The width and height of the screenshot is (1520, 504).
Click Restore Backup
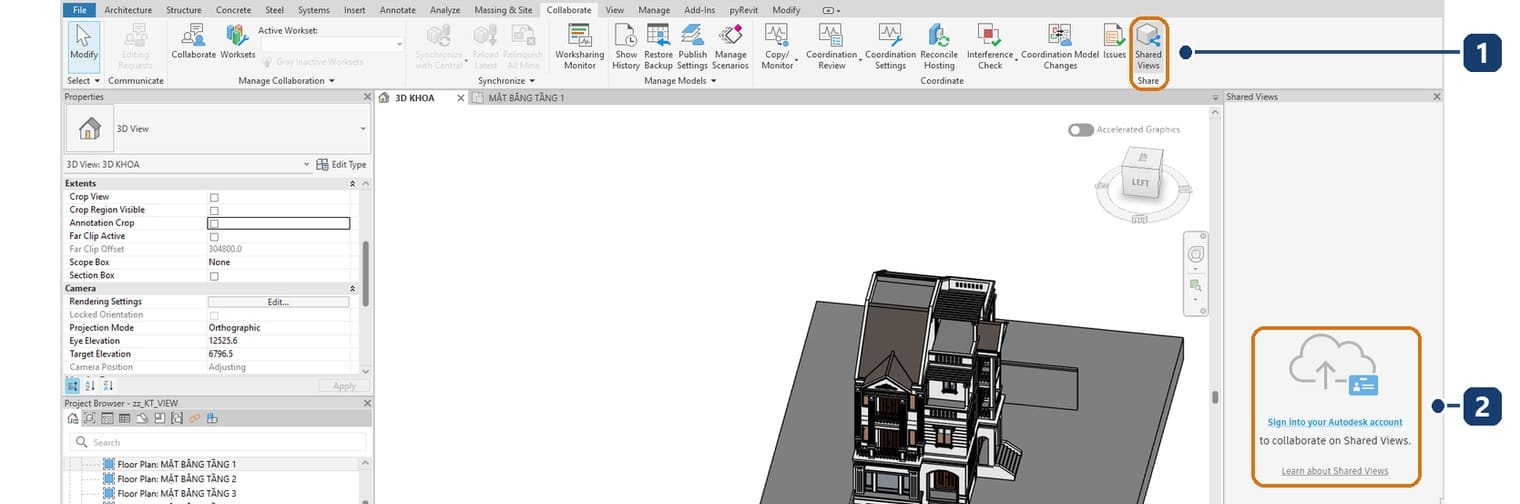658,46
